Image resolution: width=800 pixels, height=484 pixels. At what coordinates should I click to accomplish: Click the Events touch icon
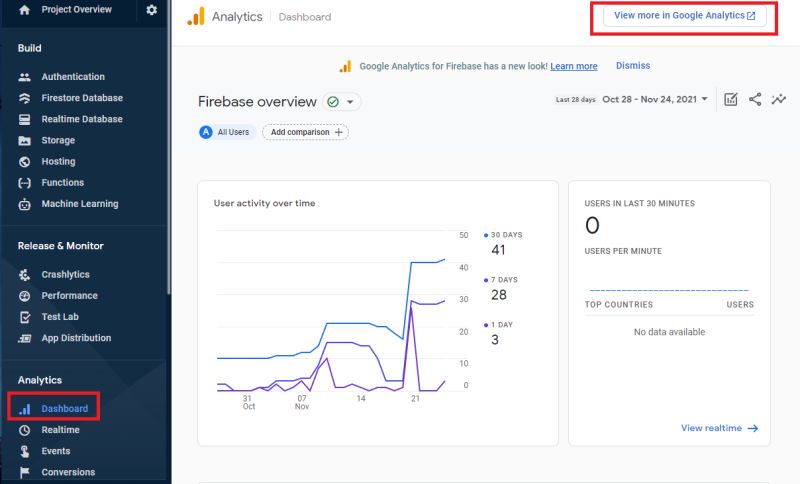(24, 451)
